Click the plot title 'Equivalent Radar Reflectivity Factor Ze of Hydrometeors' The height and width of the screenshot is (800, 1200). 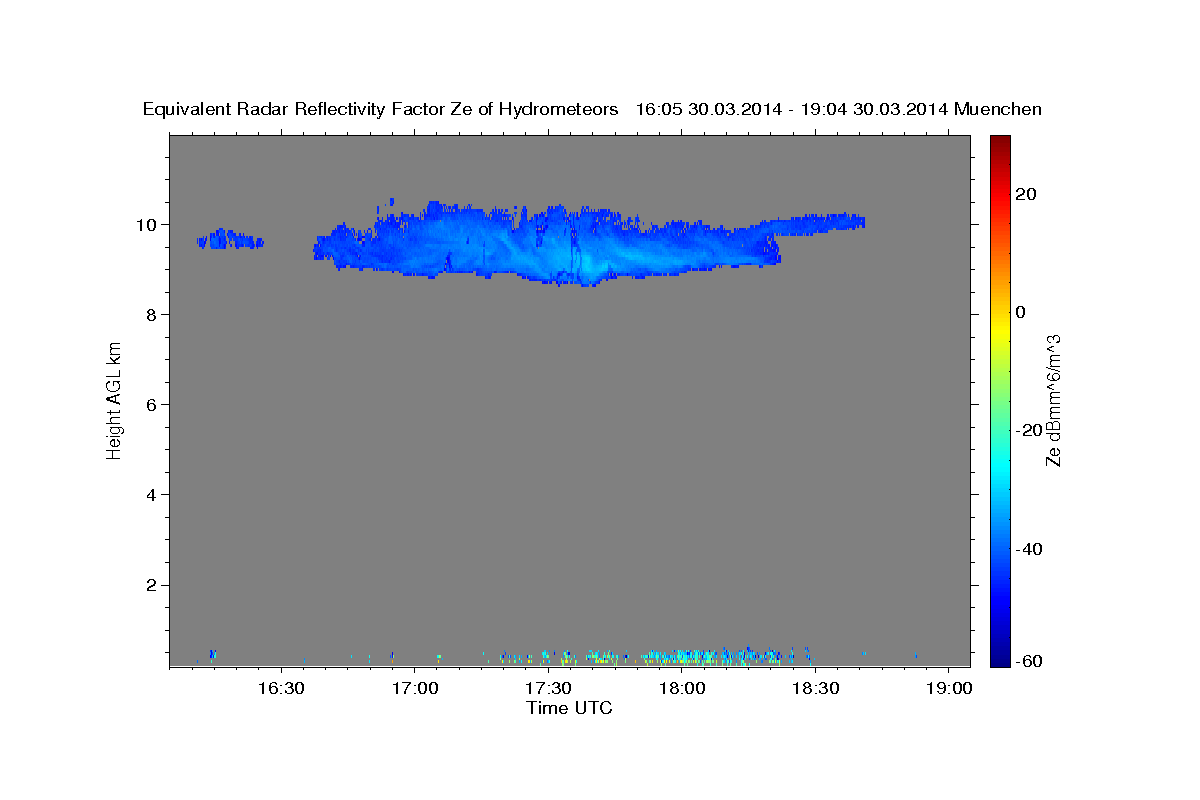pos(381,110)
